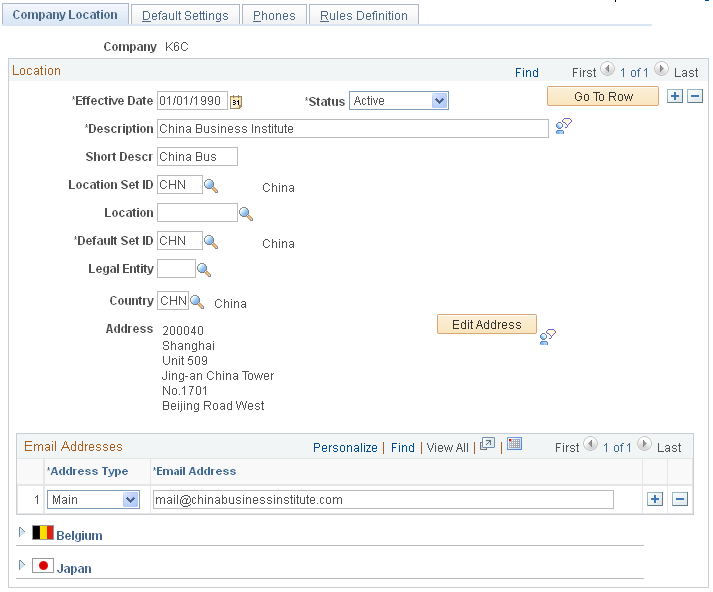Add a new Location row with plus icon
Screen dimensions: 713x592
[x=675, y=96]
